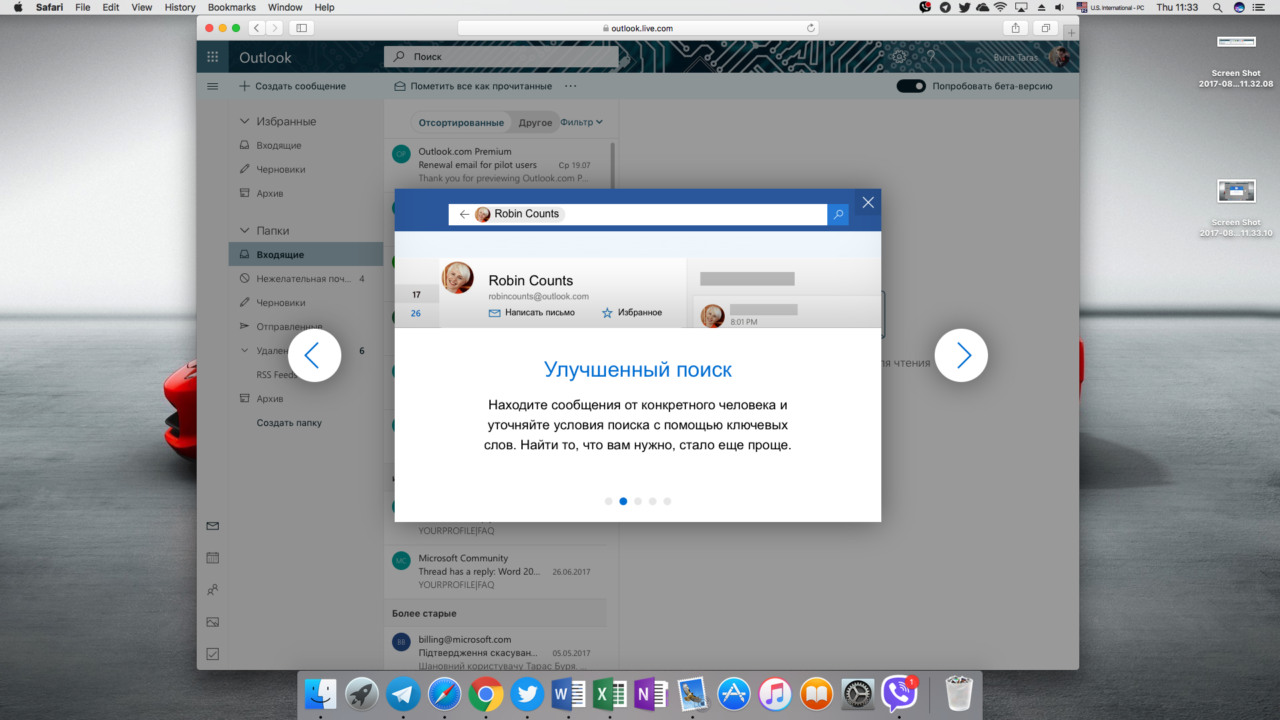This screenshot has width=1280, height=720.
Task: Select the third carousel page dot
Action: [x=638, y=501]
